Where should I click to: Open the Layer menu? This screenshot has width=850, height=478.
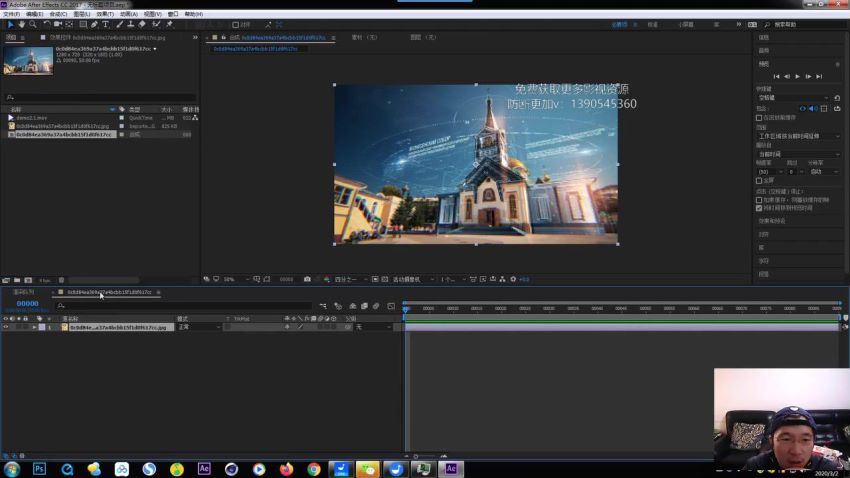tap(81, 14)
